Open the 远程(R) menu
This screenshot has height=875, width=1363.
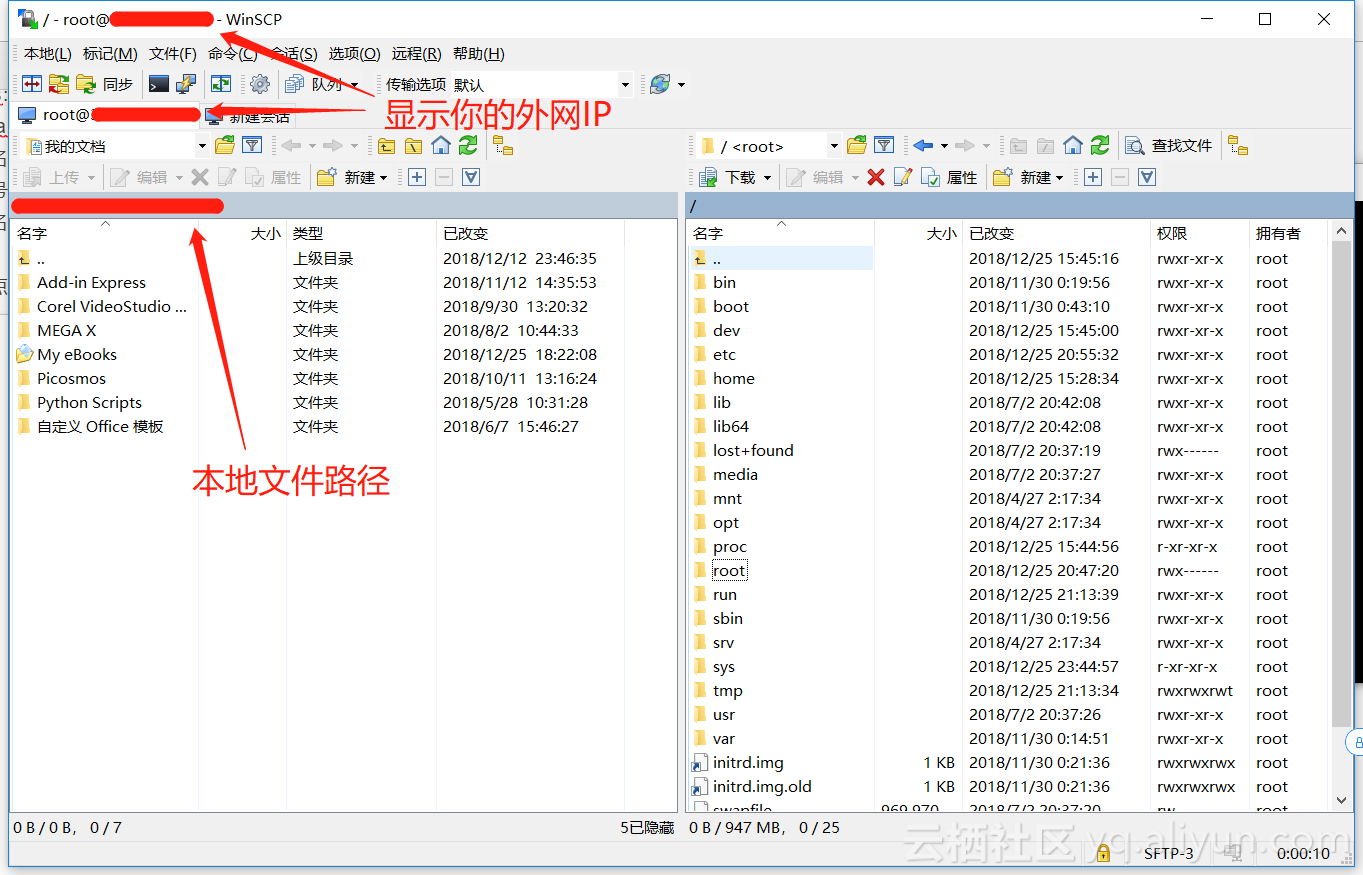point(416,54)
